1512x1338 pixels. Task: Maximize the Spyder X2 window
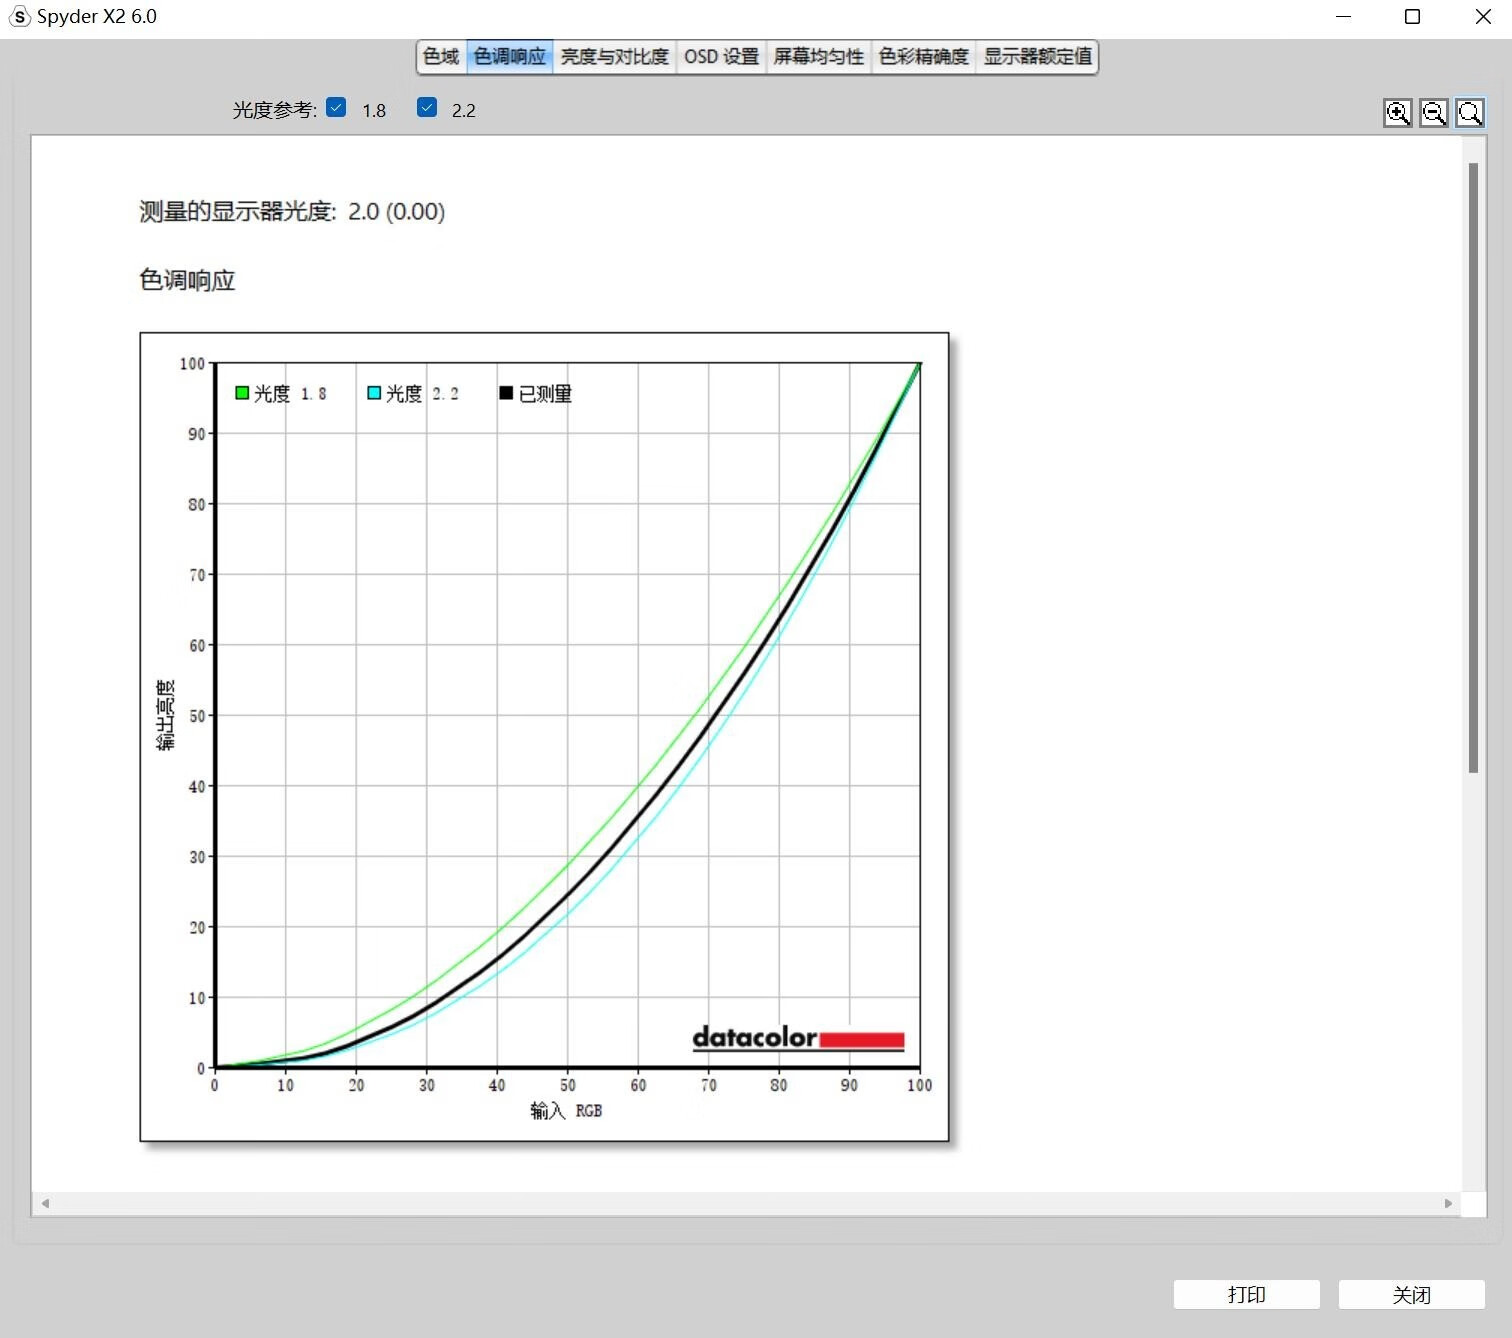coord(1412,17)
